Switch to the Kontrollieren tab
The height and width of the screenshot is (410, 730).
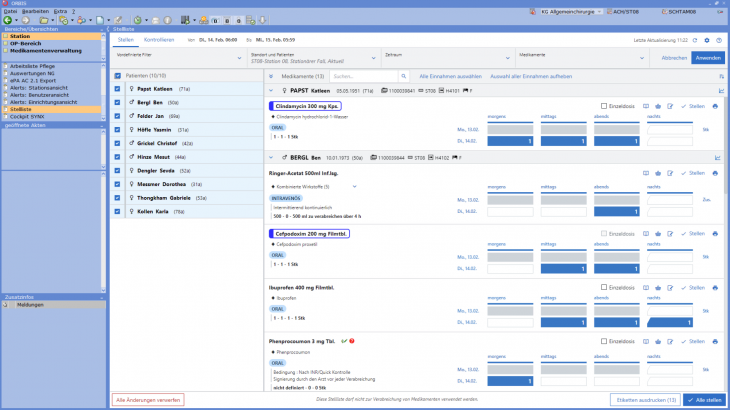161,40
